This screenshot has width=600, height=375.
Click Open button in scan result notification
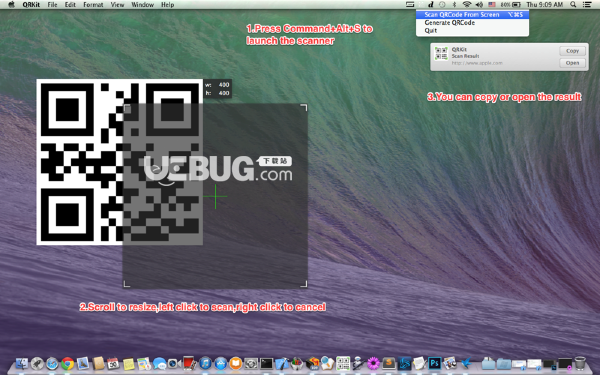click(x=572, y=63)
